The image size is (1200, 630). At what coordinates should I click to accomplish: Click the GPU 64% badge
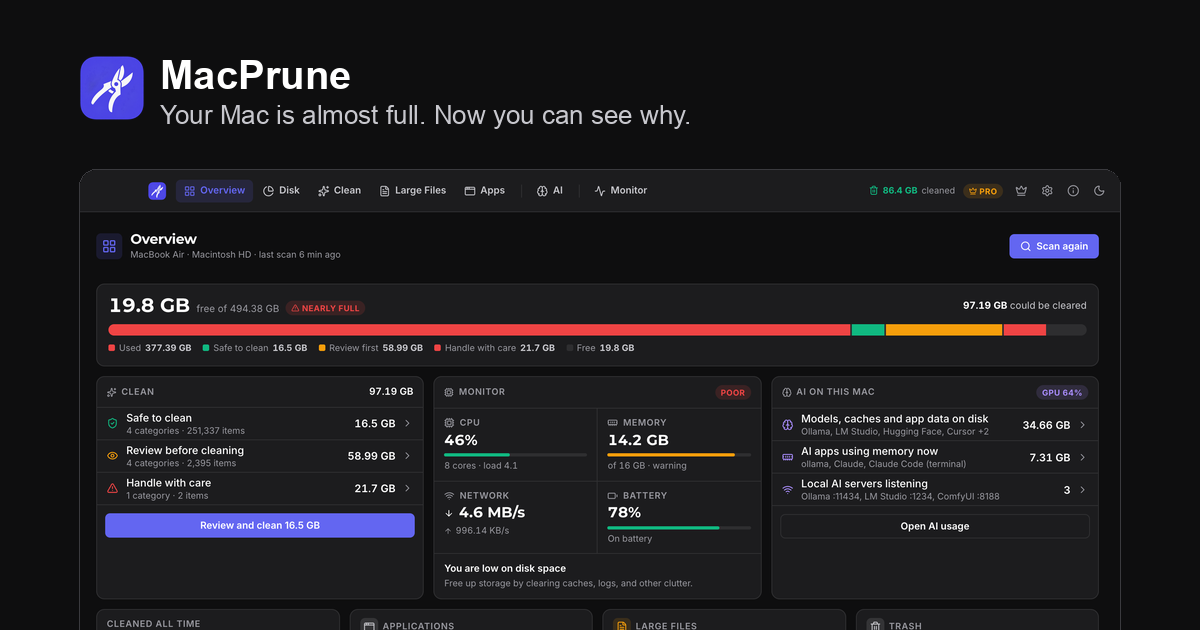[1063, 392]
